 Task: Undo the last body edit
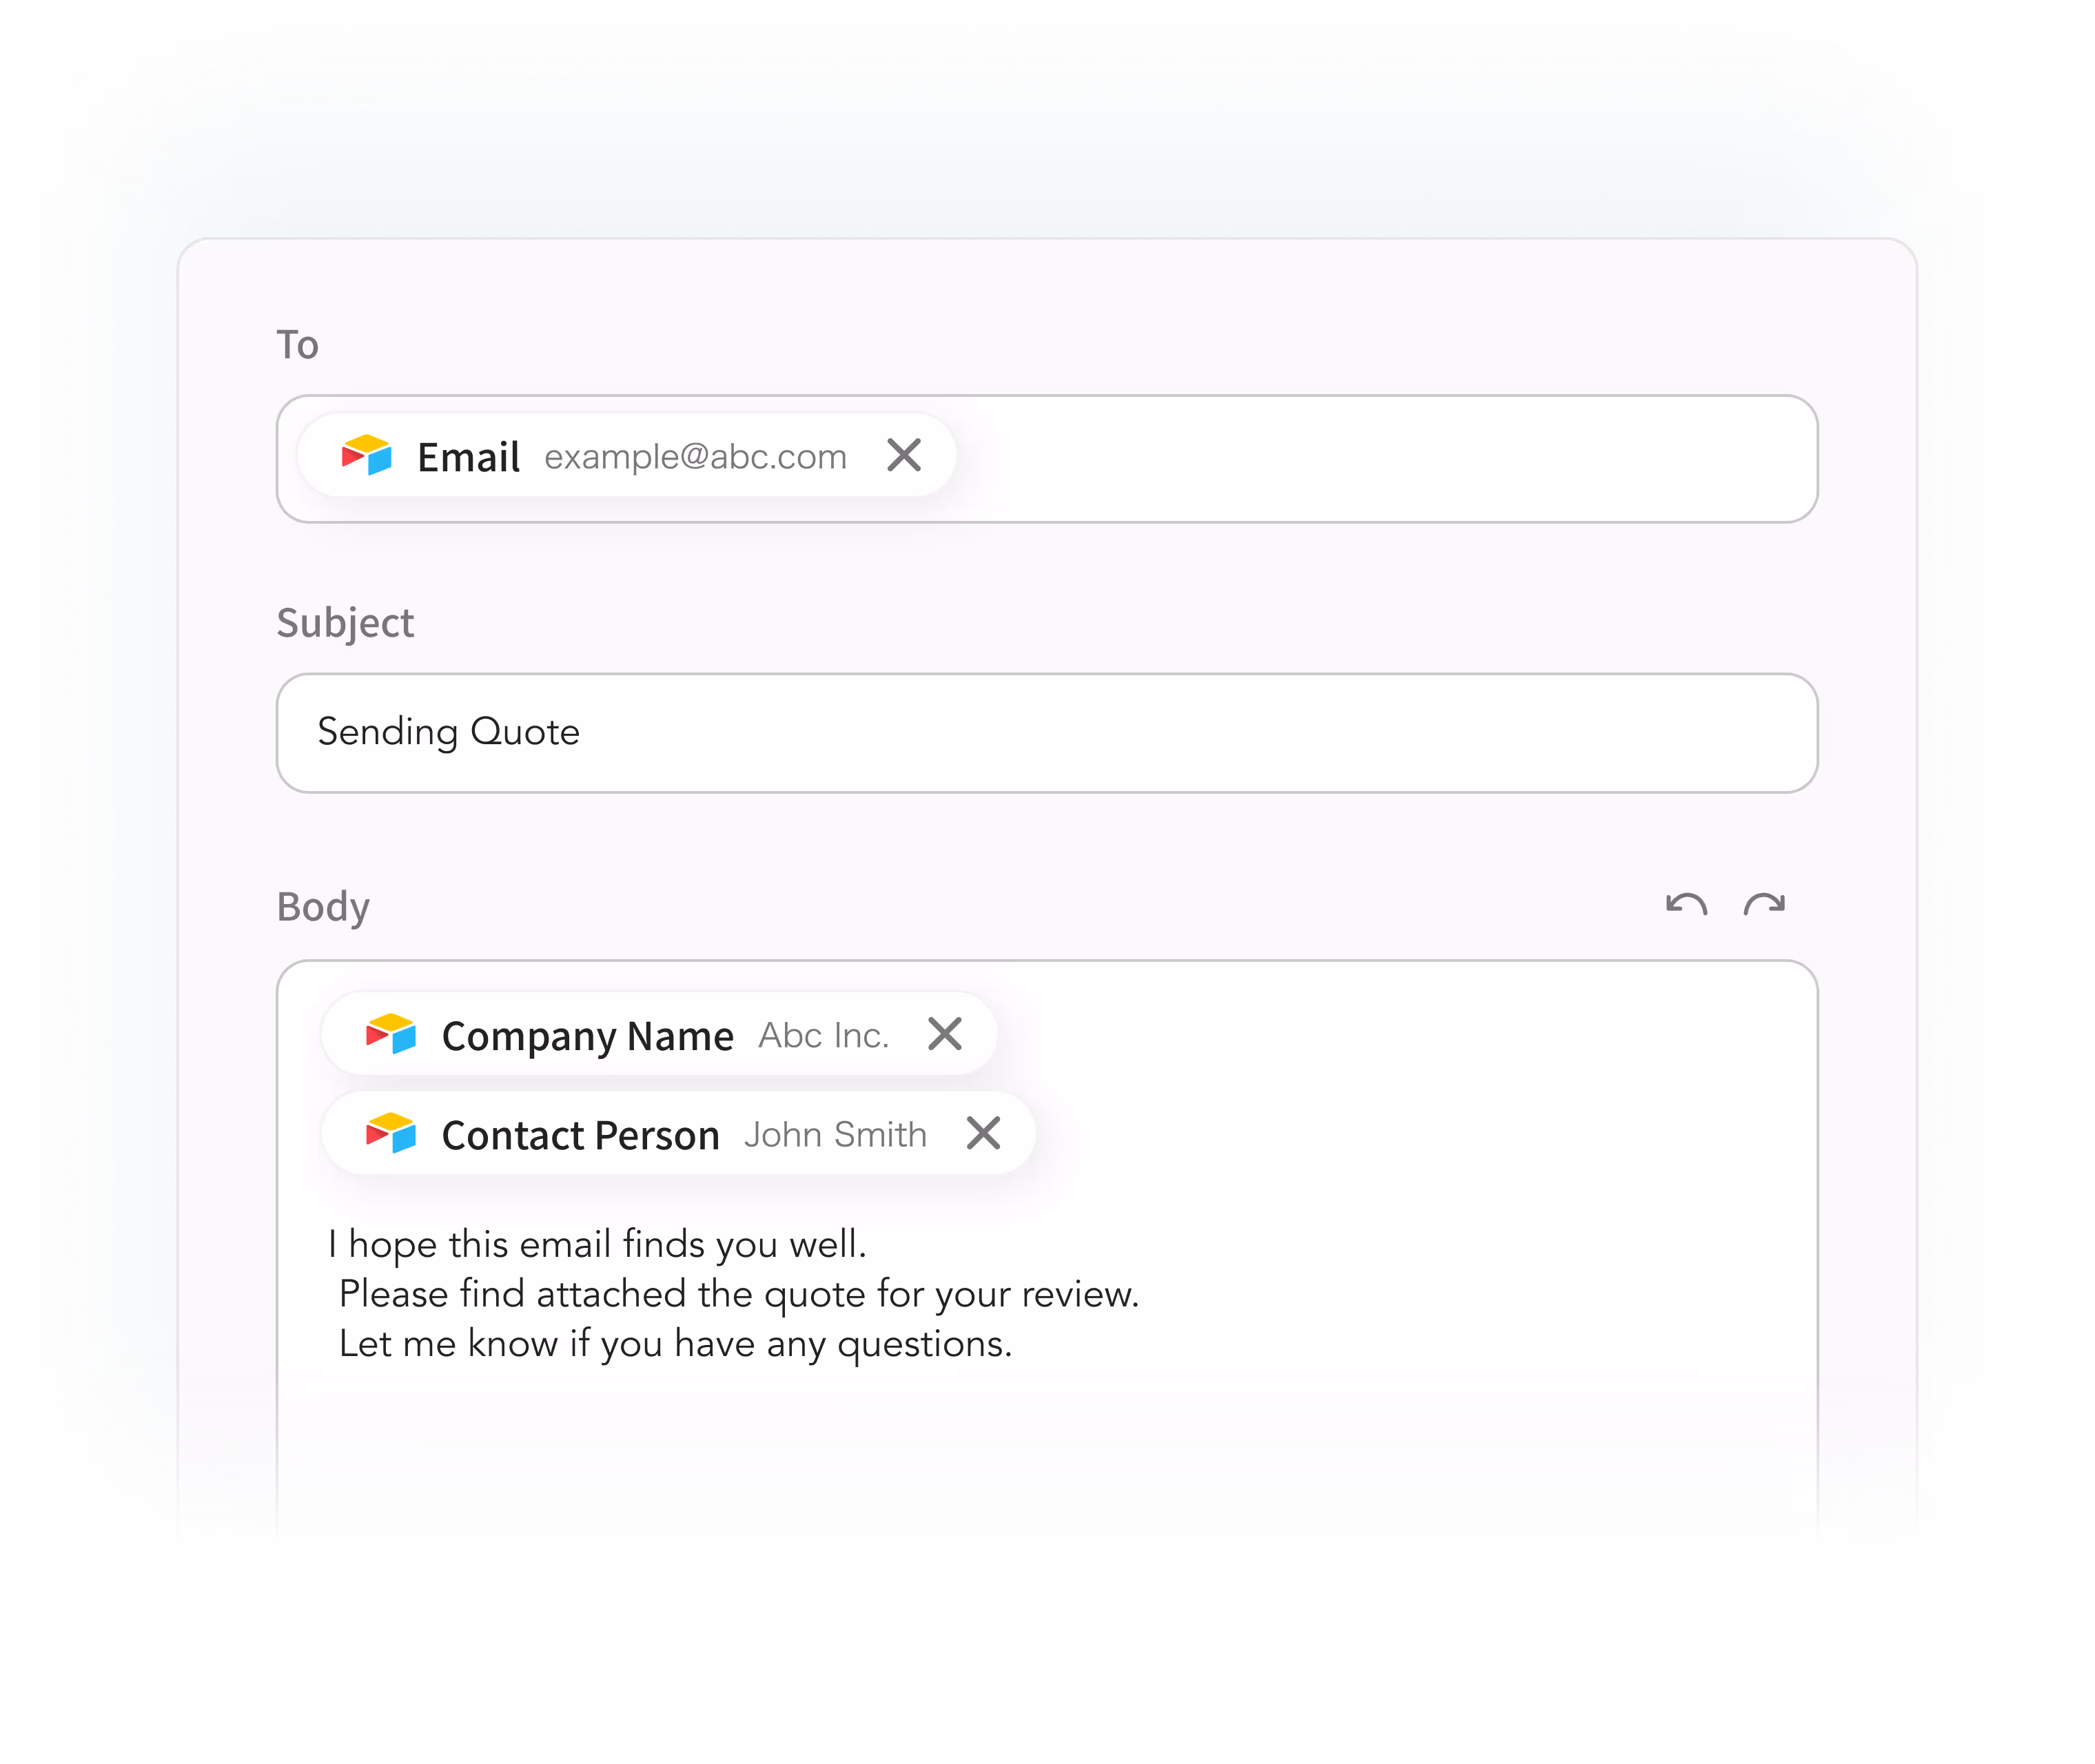coord(1686,904)
